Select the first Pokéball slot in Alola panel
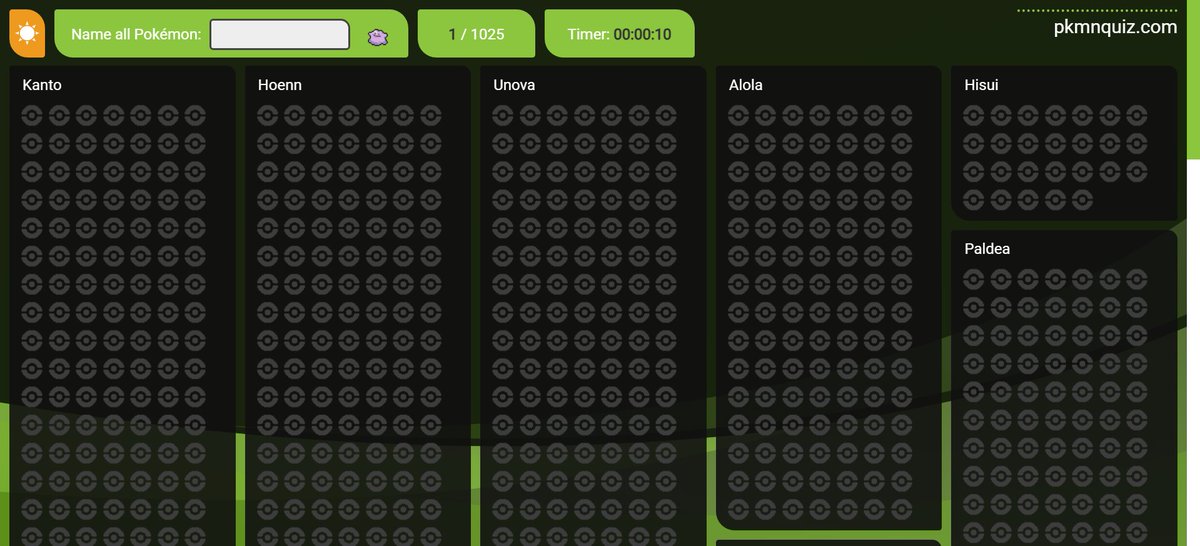The height and width of the screenshot is (546, 1200). (x=738, y=115)
